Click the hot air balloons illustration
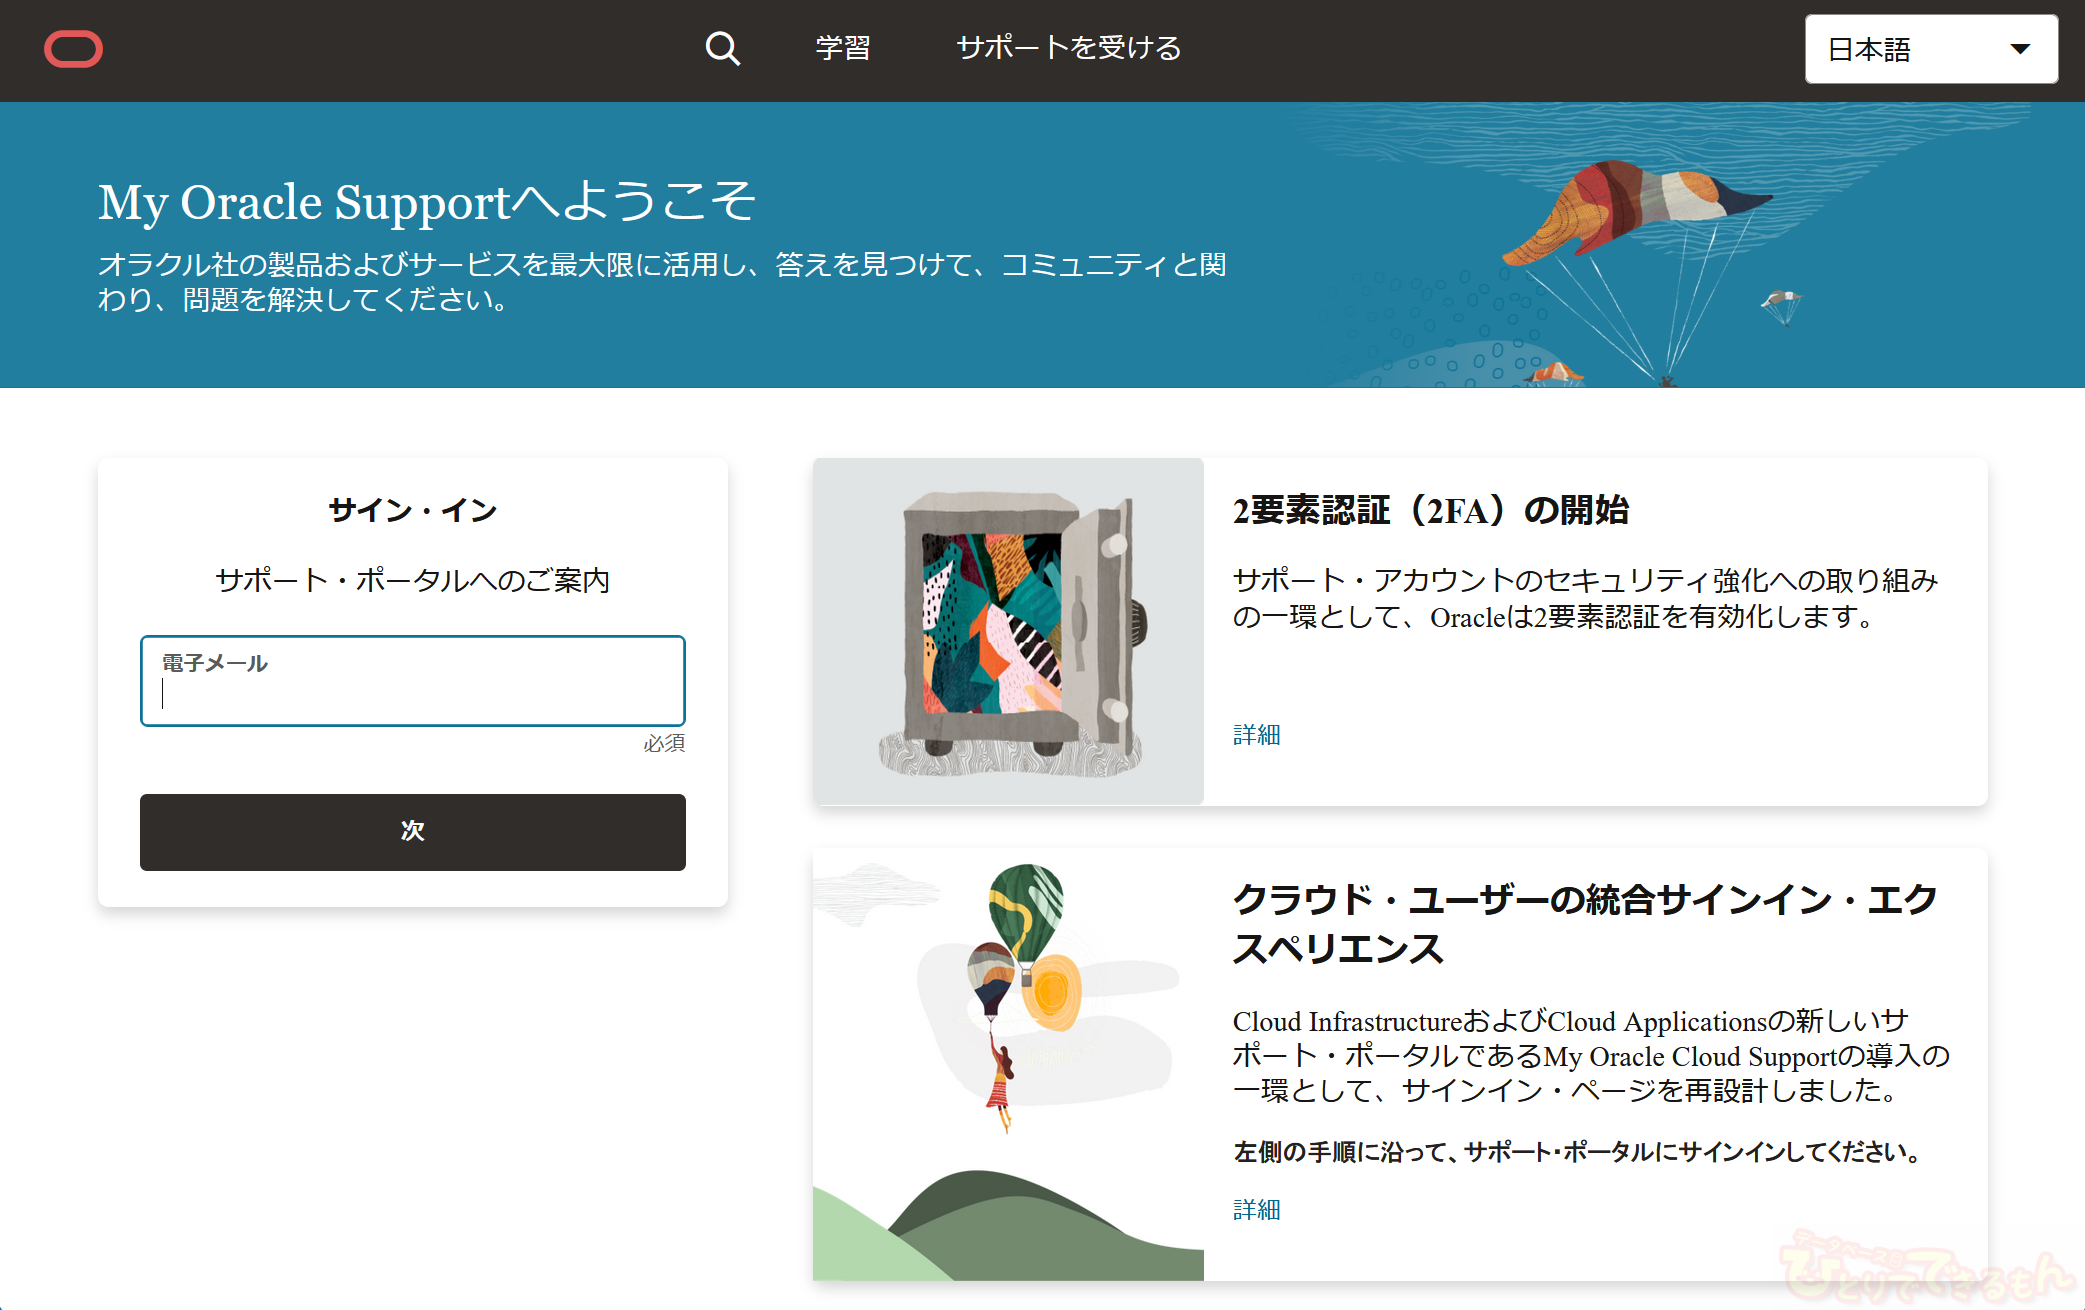 pyautogui.click(x=1008, y=1064)
